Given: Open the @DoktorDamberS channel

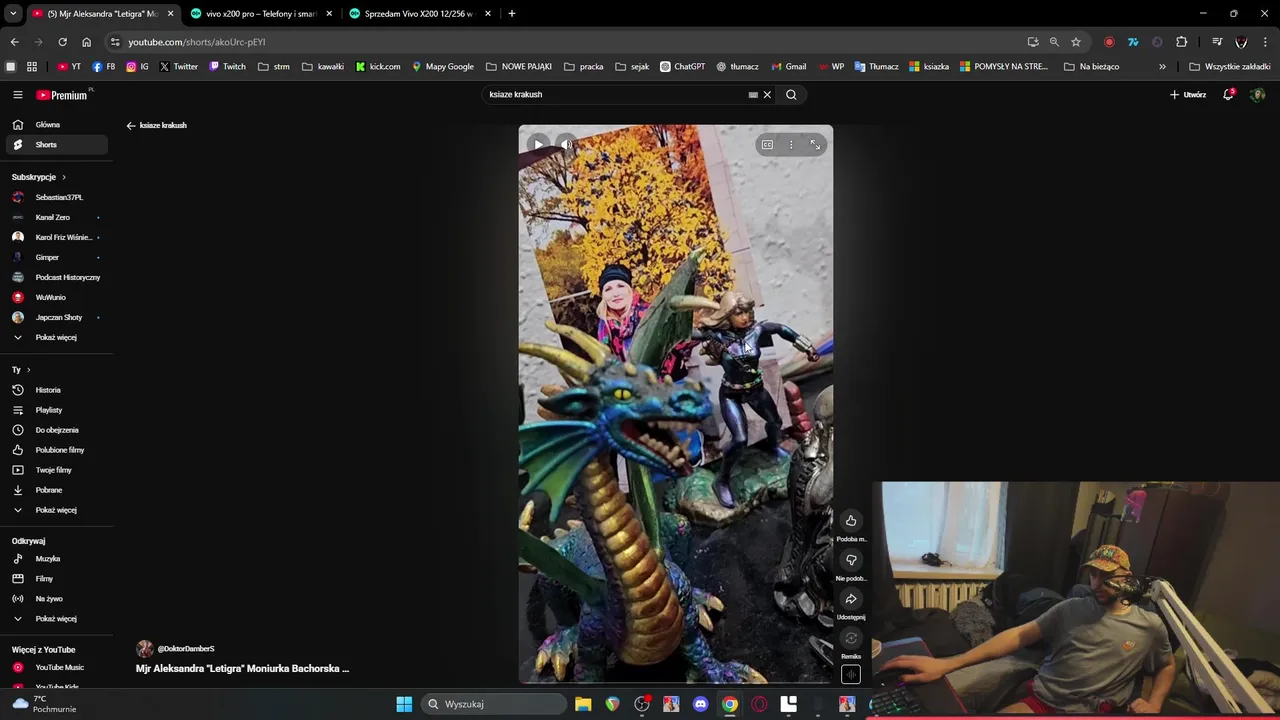Looking at the screenshot, I should 186,649.
